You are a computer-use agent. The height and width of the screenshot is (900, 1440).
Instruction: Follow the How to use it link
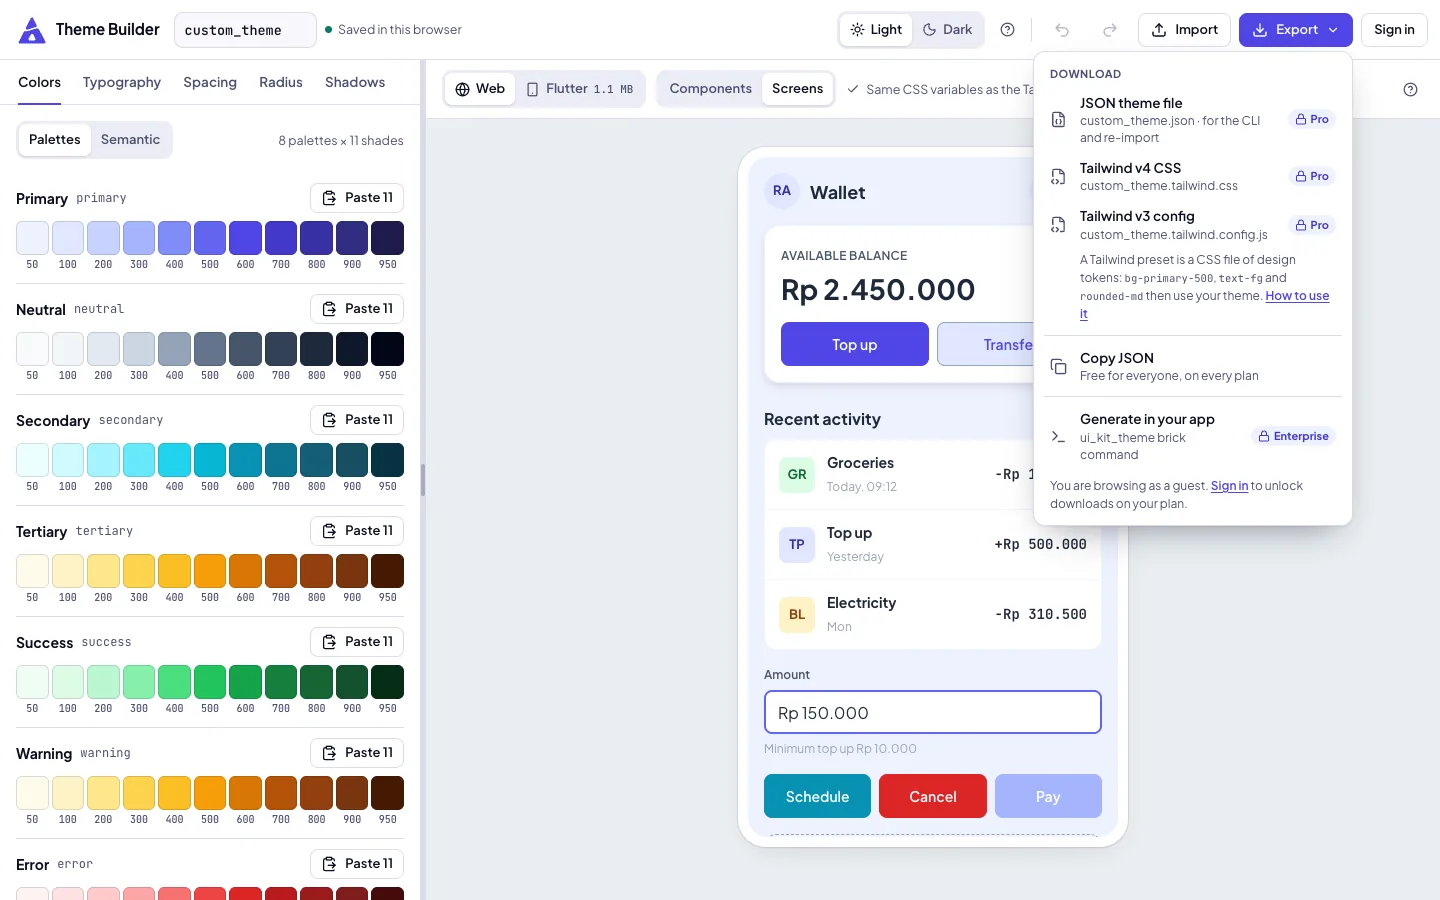[x=1297, y=296]
